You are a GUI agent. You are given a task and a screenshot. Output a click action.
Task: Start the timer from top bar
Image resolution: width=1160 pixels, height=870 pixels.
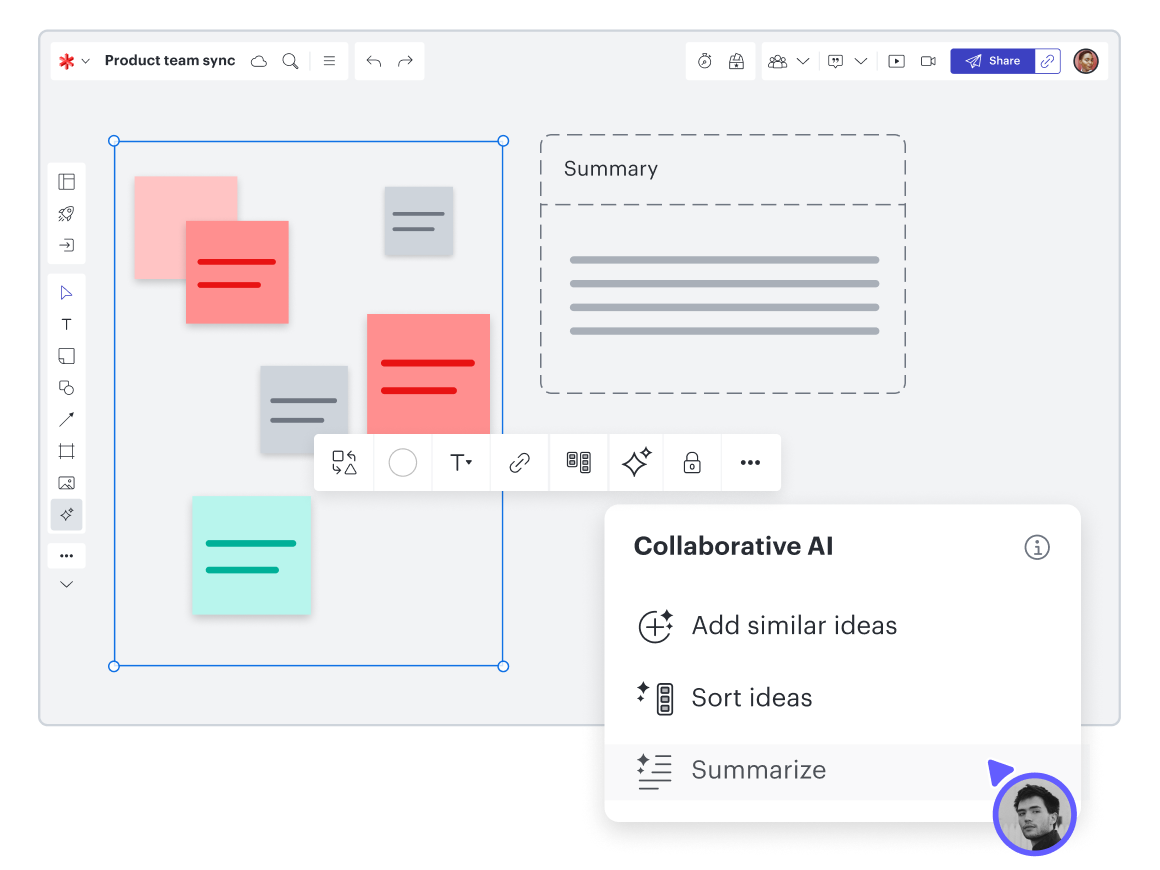(705, 61)
